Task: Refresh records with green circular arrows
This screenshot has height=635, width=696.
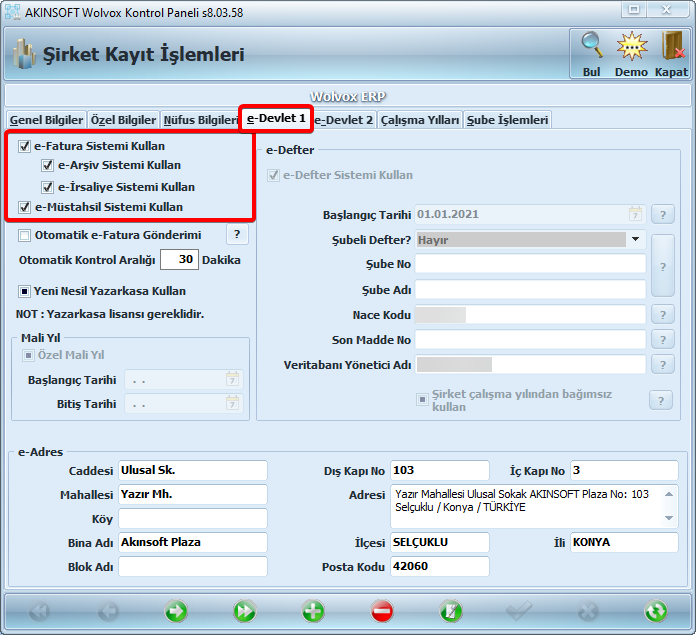Action: tap(656, 611)
